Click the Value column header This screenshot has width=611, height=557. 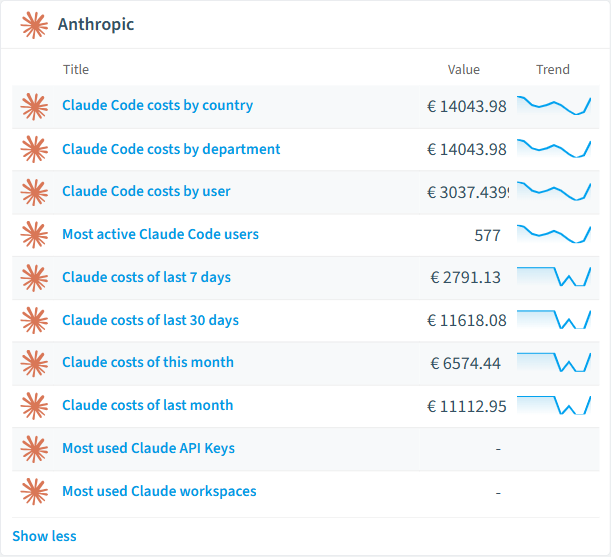point(463,69)
